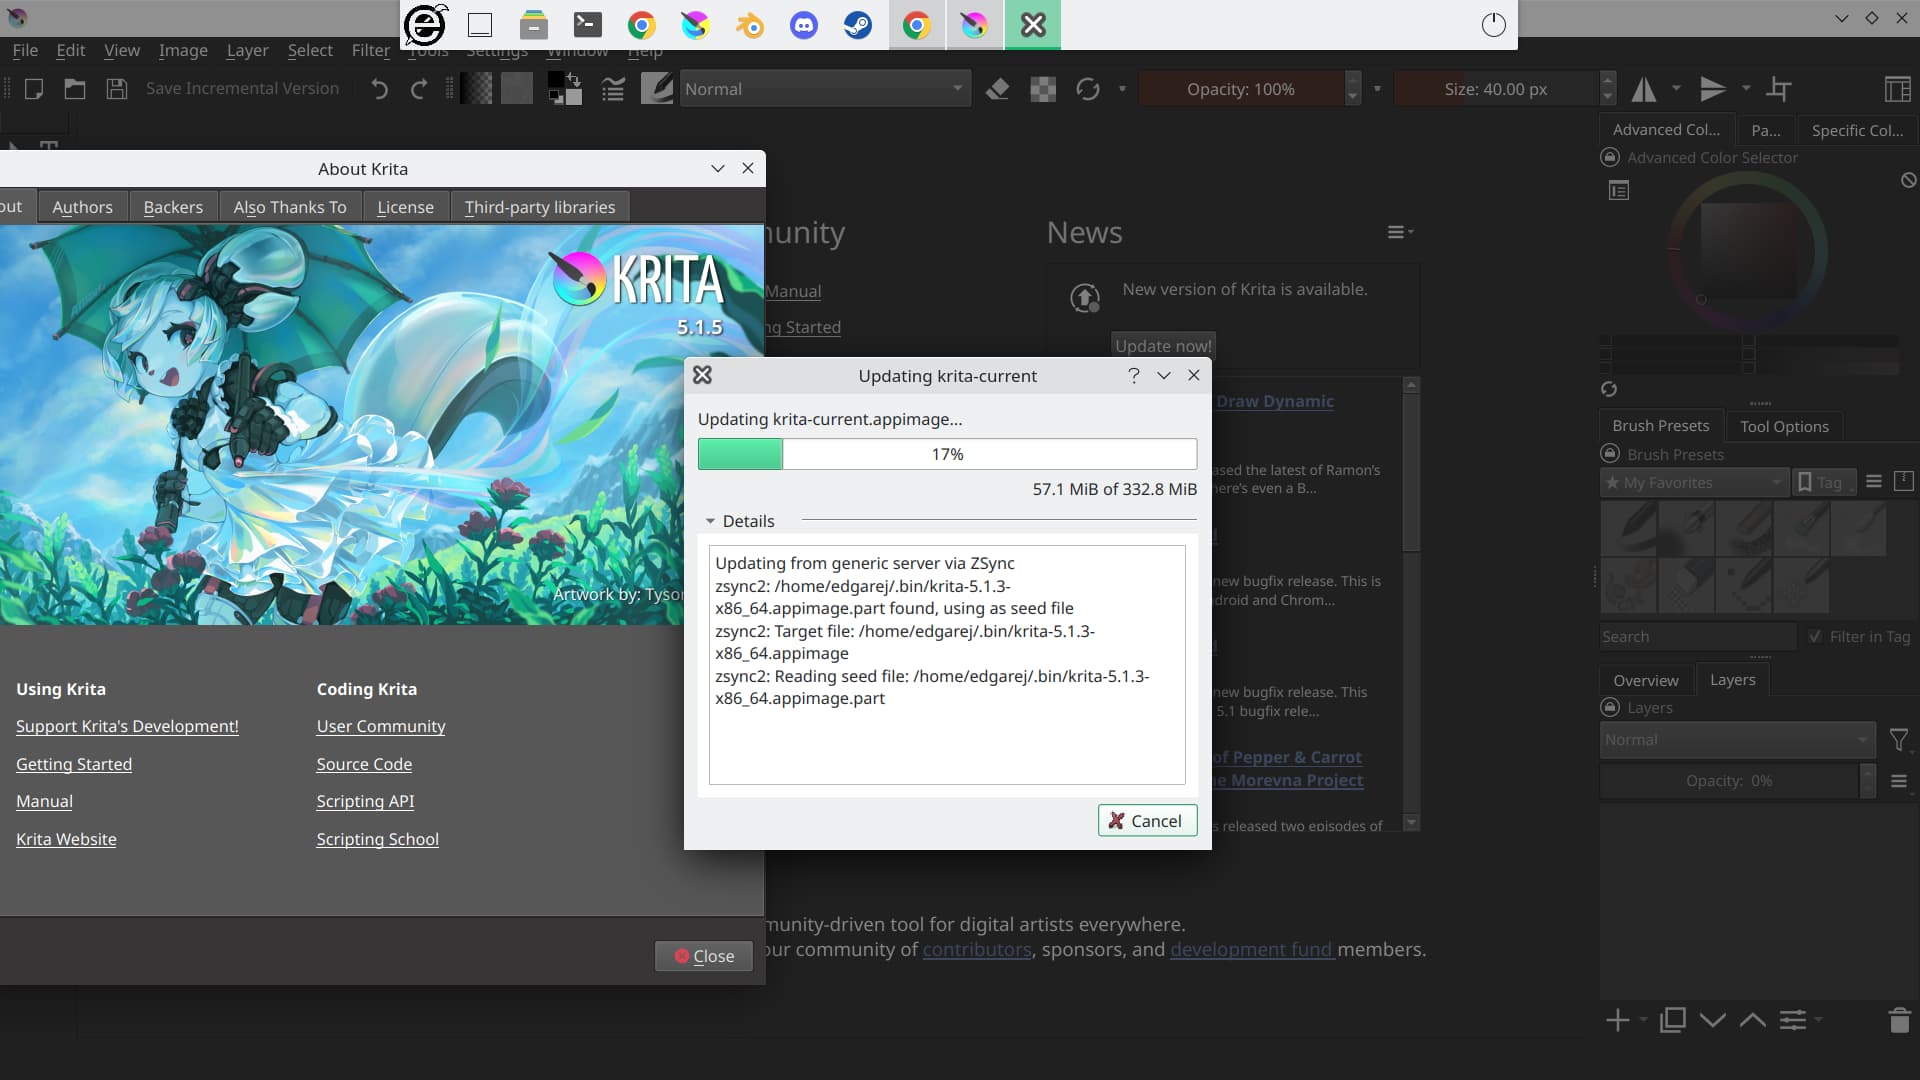
Task: Open the My Favorites tag dropdown
Action: [1693, 482]
